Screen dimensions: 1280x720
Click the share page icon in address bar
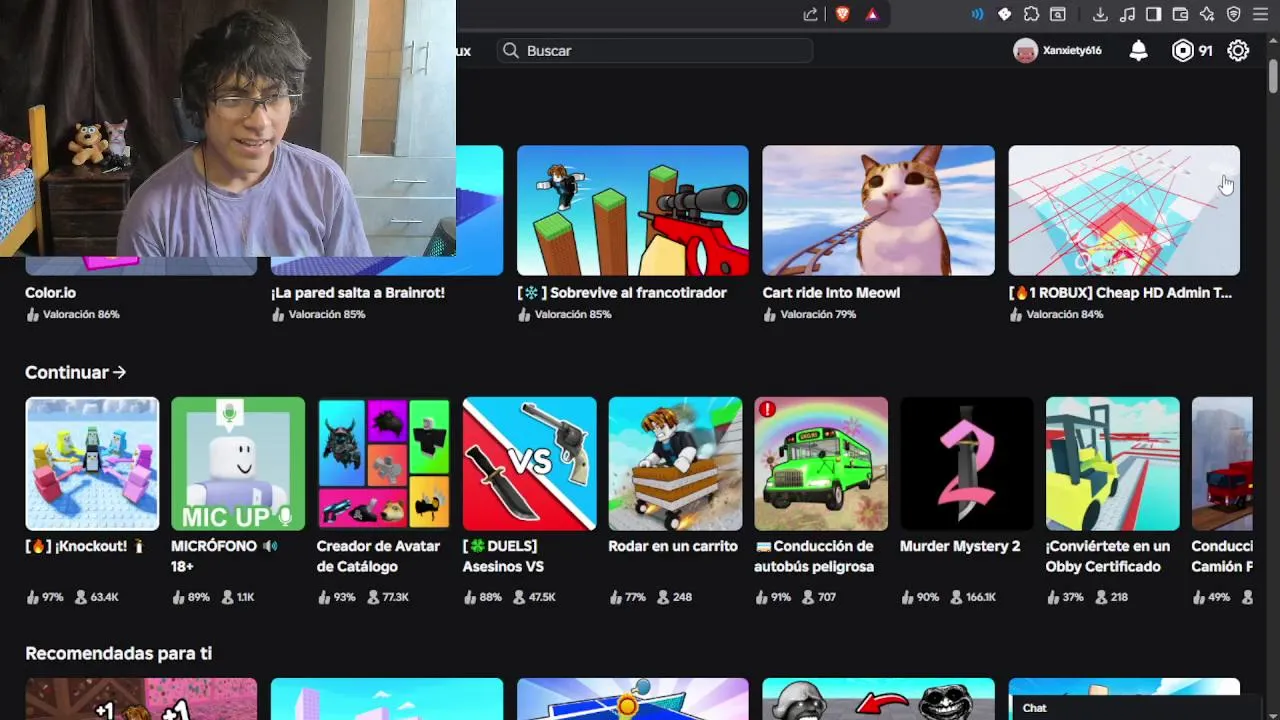pyautogui.click(x=811, y=14)
